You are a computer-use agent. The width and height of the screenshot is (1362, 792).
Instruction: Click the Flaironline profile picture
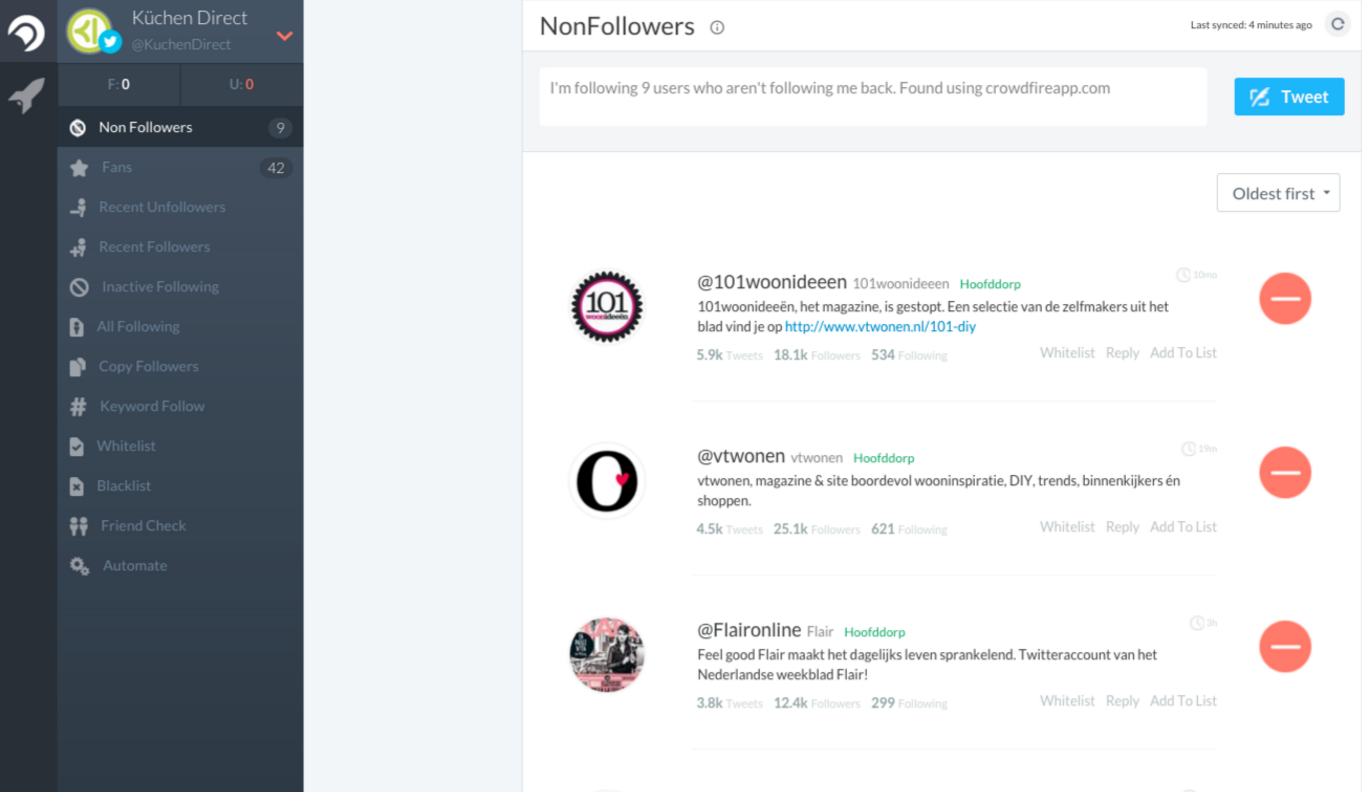(x=607, y=655)
